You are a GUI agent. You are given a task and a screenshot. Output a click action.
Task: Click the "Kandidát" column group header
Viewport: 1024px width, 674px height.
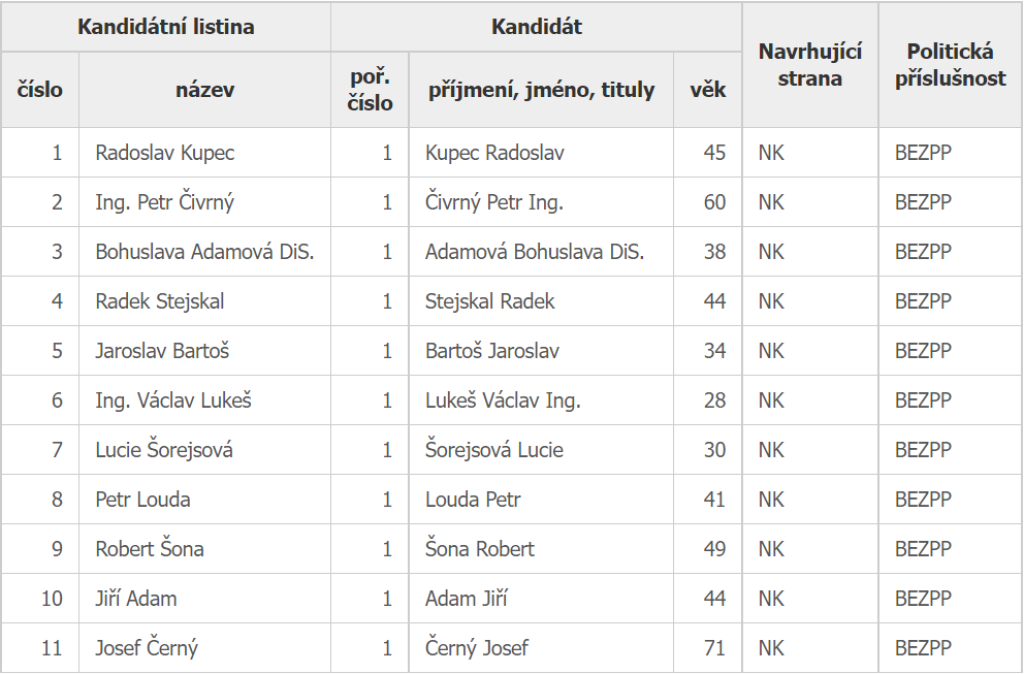tap(536, 27)
